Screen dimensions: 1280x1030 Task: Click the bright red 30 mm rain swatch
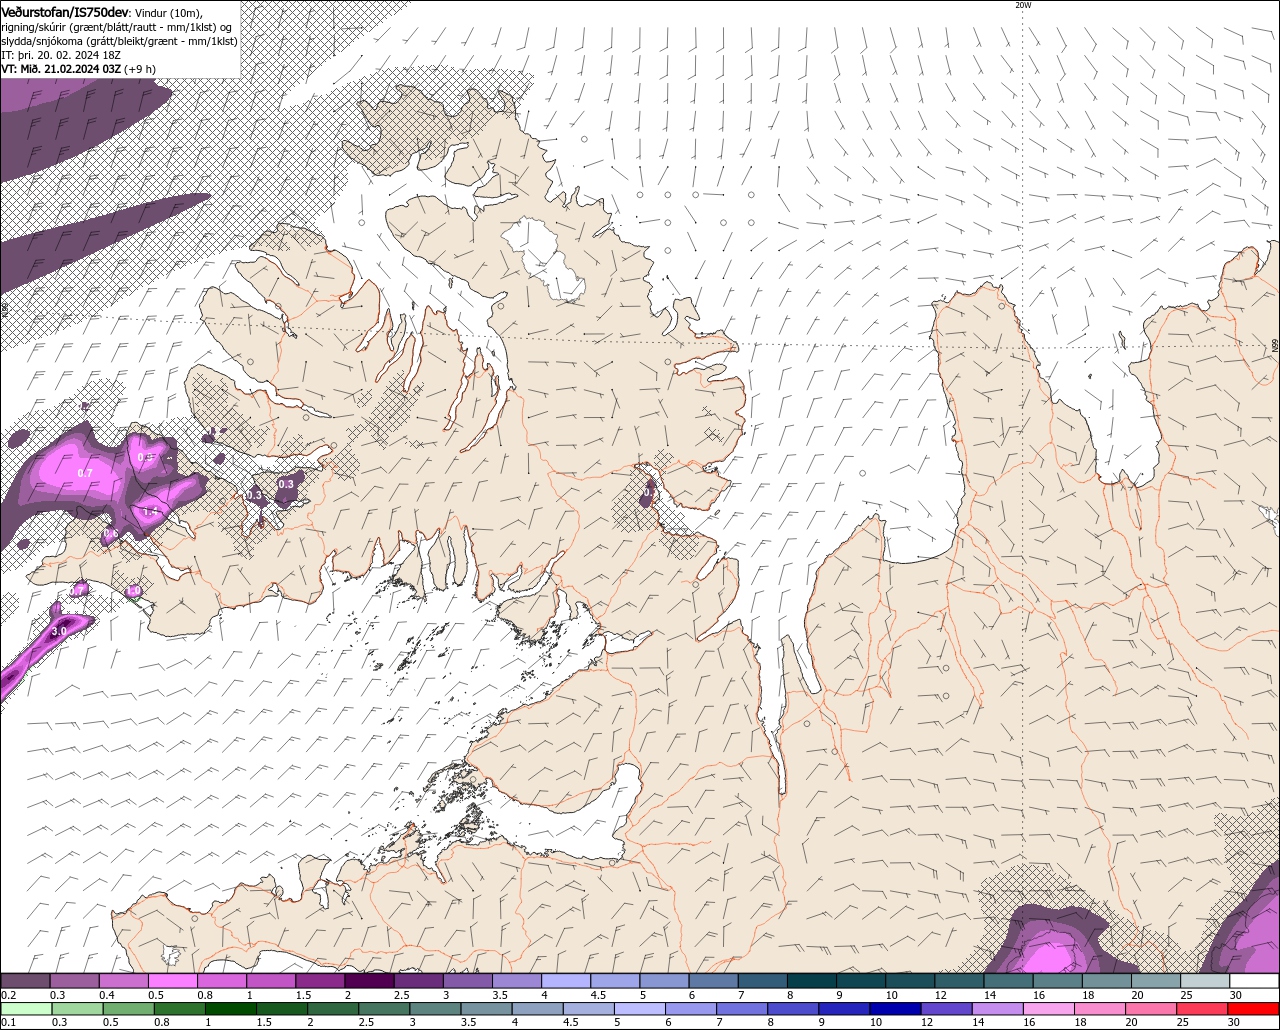click(1254, 1008)
